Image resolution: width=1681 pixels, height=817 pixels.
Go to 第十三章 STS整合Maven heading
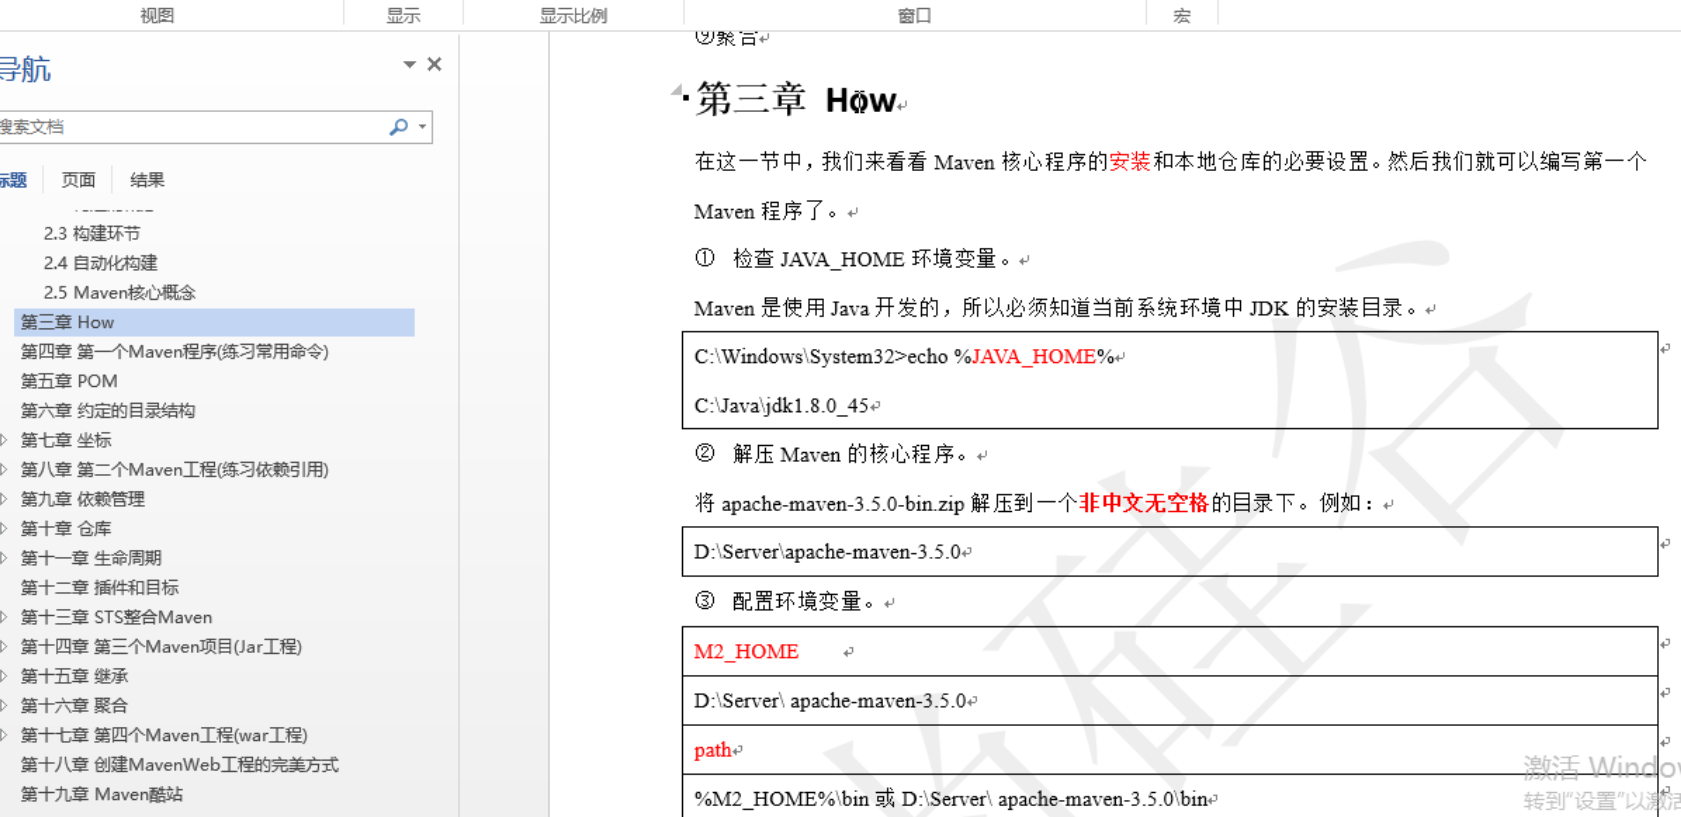(116, 617)
